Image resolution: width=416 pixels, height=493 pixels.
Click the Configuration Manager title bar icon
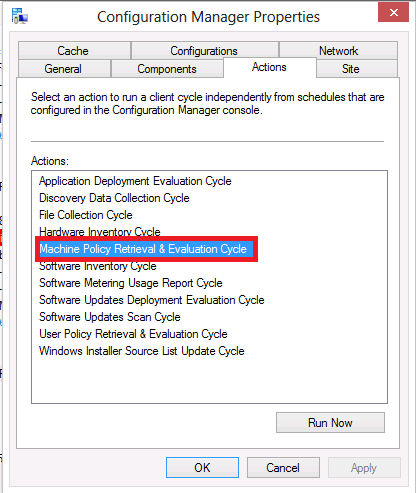[x=20, y=16]
